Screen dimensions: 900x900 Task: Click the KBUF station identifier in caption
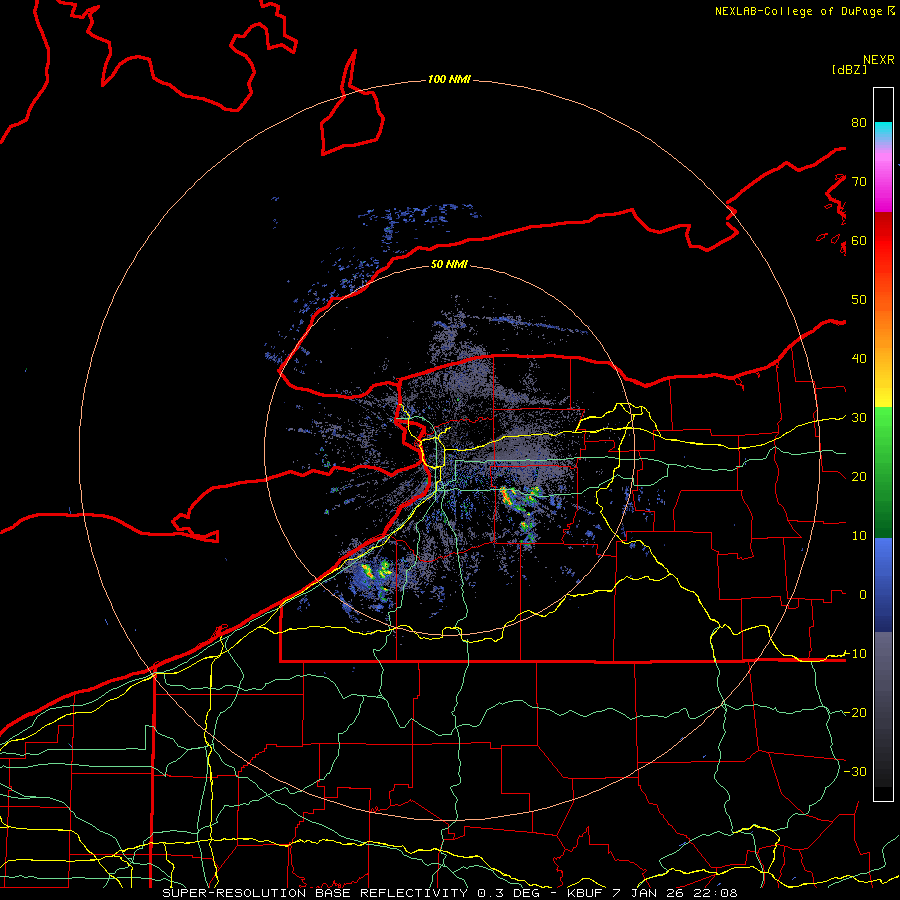[584, 893]
